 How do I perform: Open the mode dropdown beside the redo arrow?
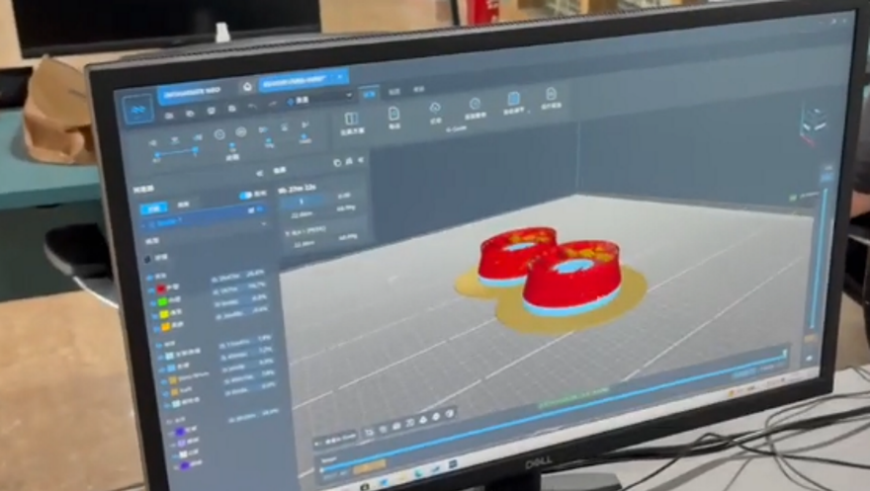[320, 98]
